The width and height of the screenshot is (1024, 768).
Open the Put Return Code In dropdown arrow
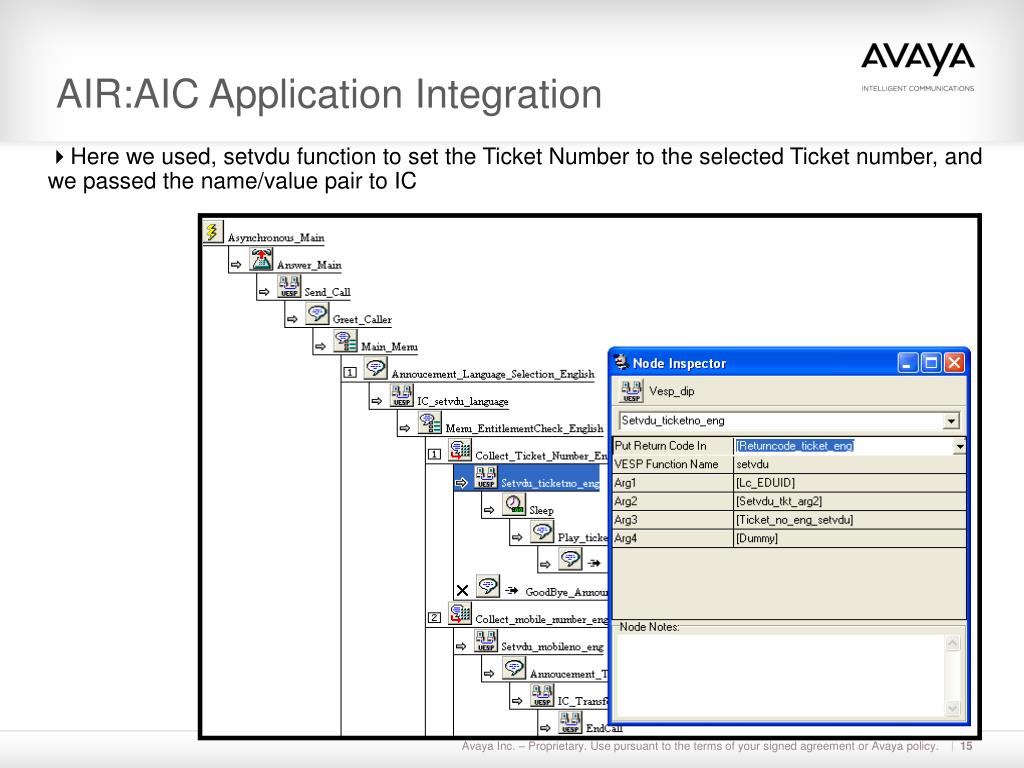click(x=959, y=447)
